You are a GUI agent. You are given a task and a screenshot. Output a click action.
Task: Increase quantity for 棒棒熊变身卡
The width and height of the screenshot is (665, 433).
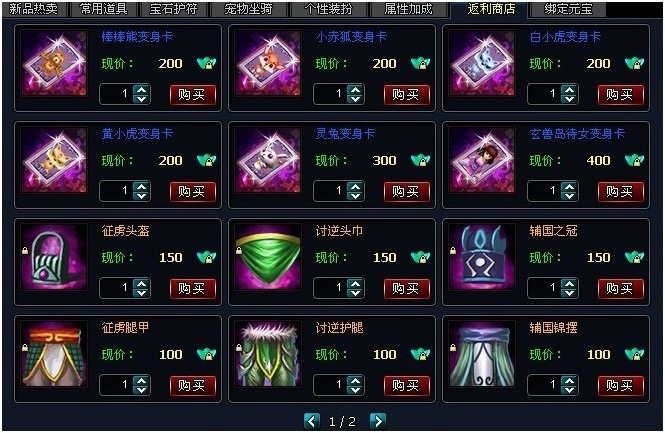point(141,90)
